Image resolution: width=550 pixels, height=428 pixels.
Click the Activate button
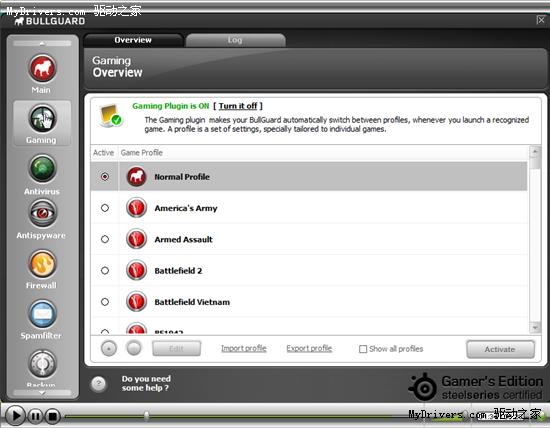pos(501,349)
